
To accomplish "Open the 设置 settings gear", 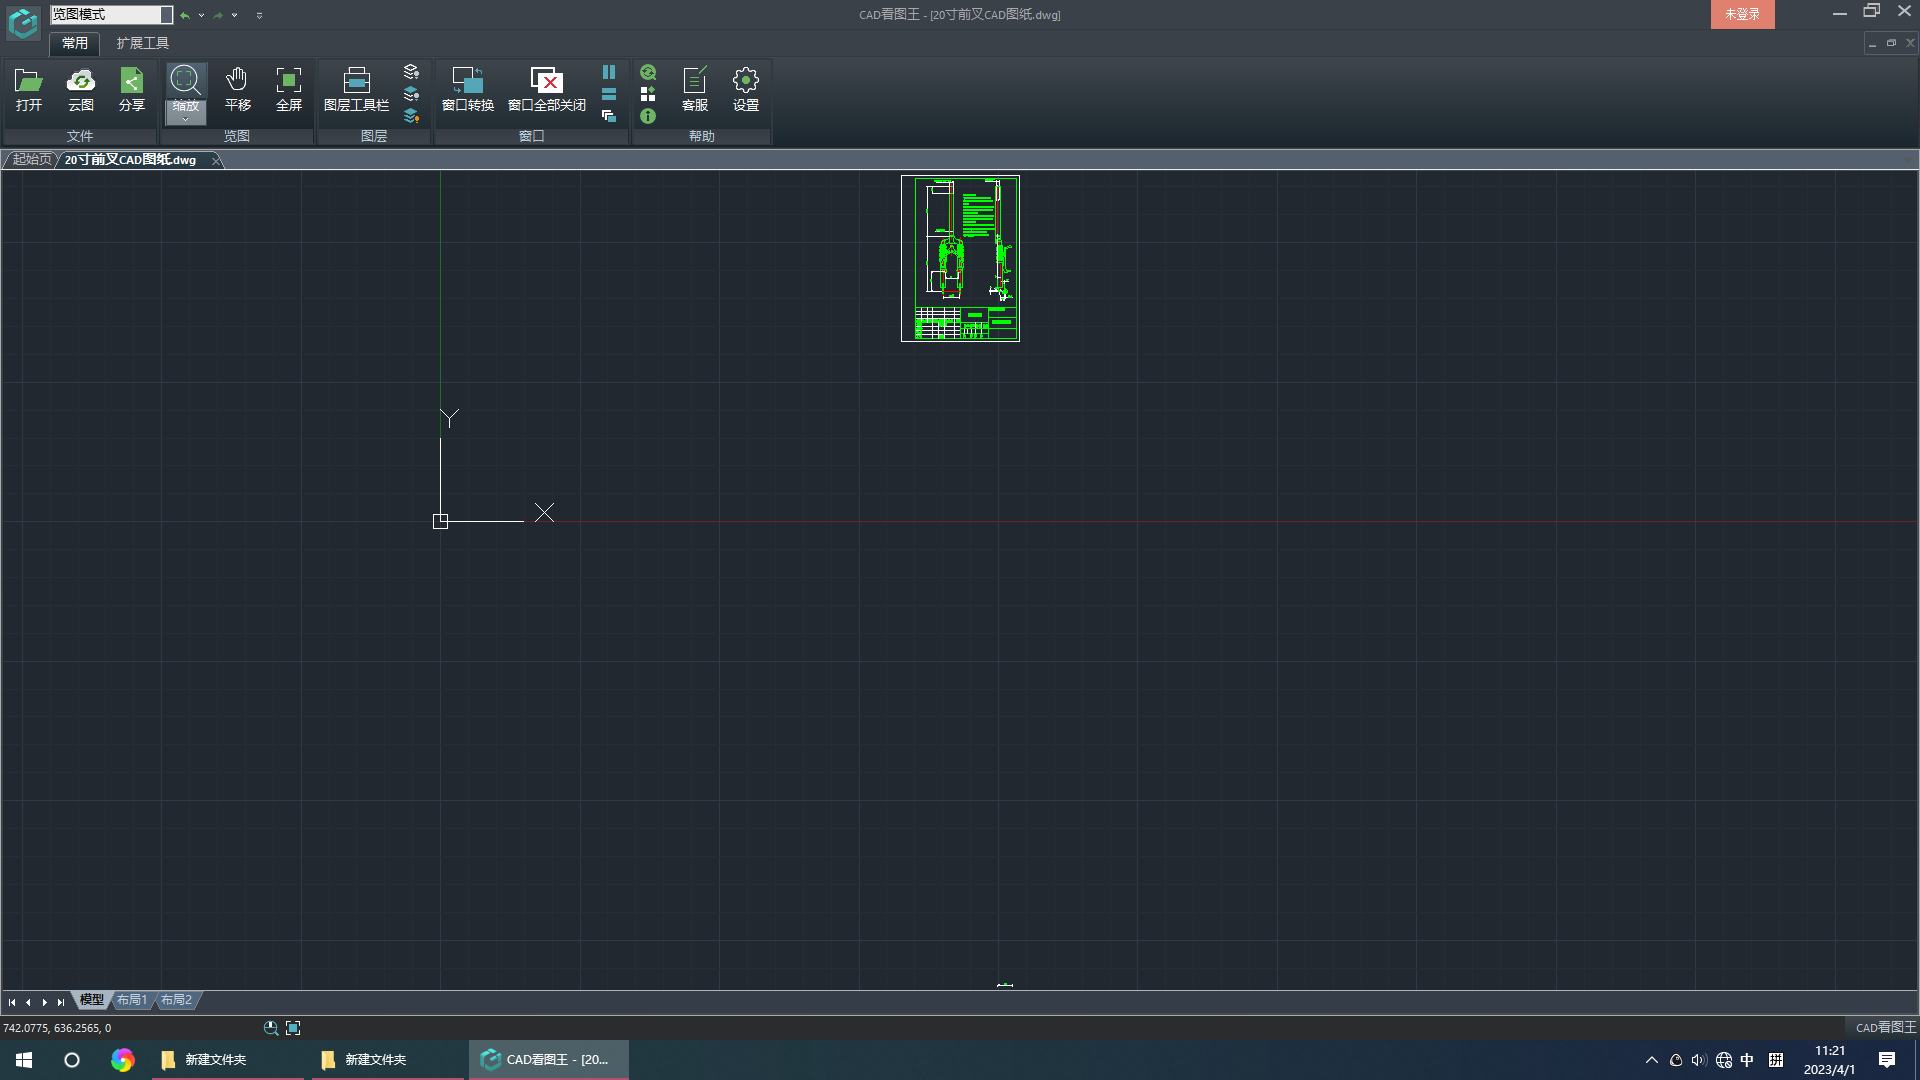I will pos(745,88).
